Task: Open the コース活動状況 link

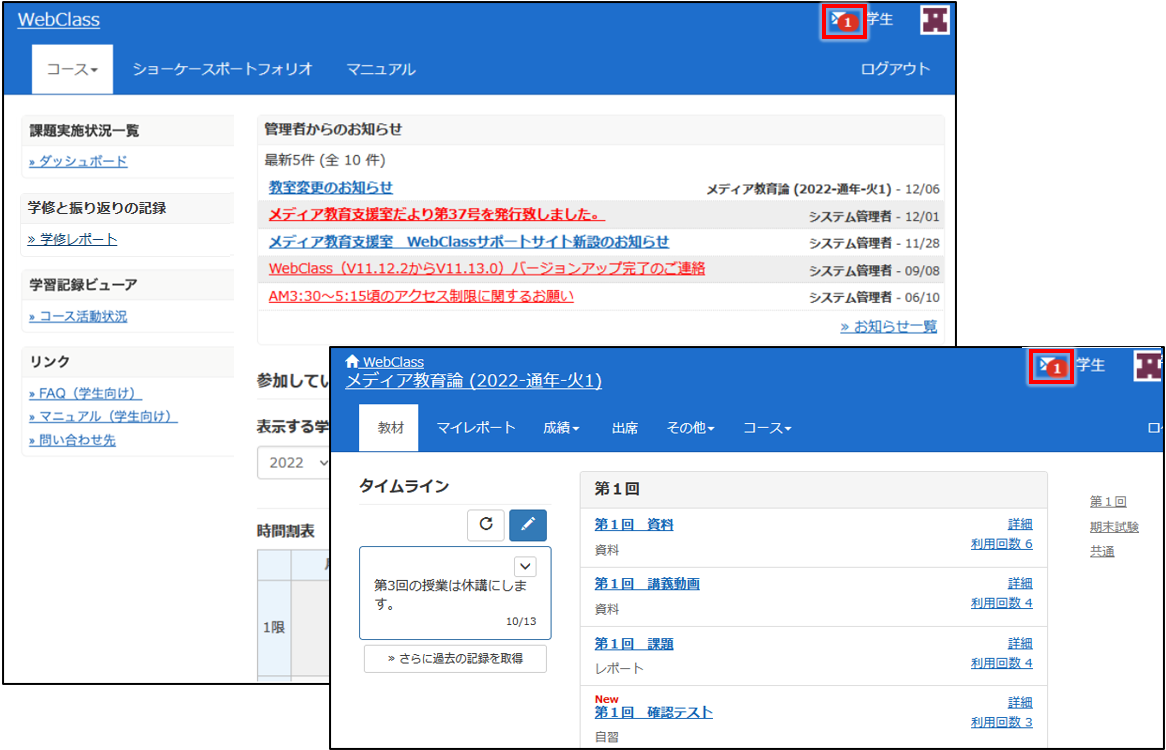Action: click(x=78, y=317)
